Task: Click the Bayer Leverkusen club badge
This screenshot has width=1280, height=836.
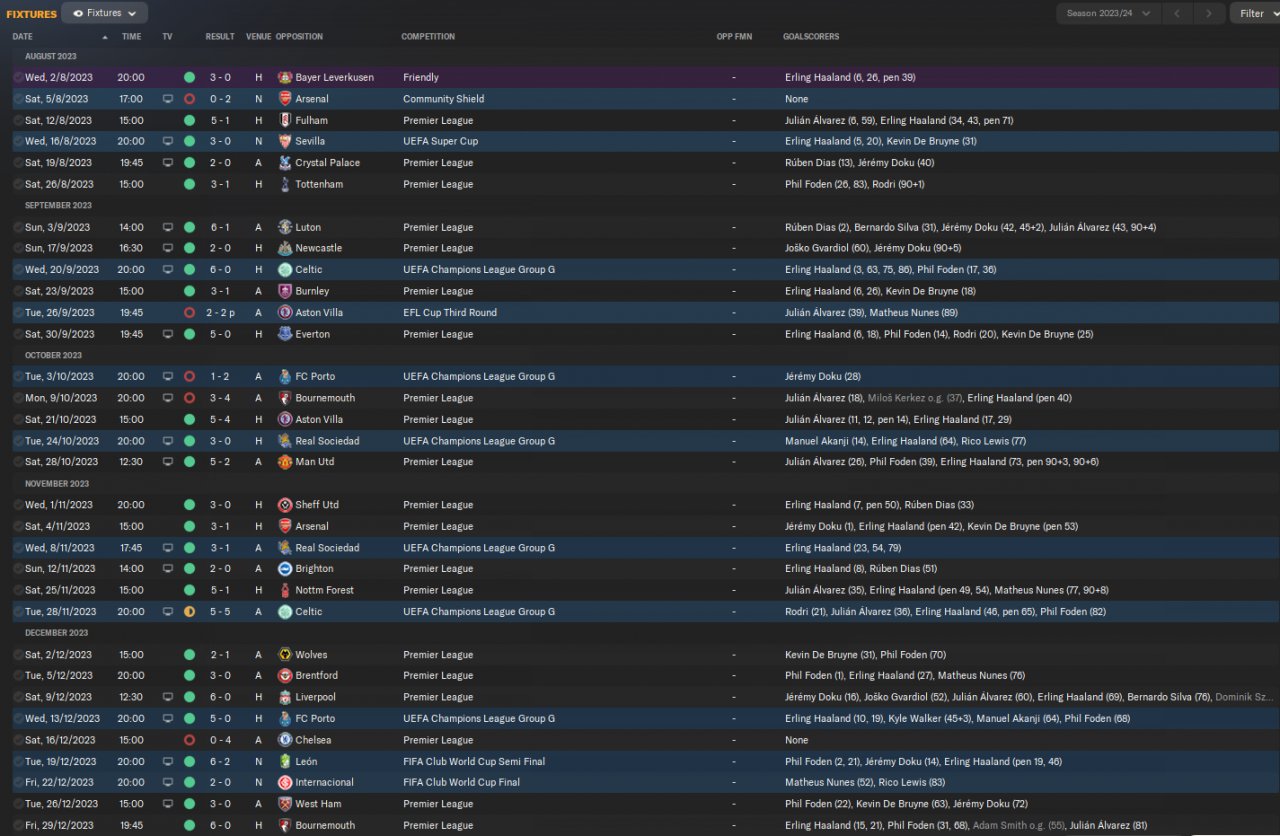Action: [285, 77]
